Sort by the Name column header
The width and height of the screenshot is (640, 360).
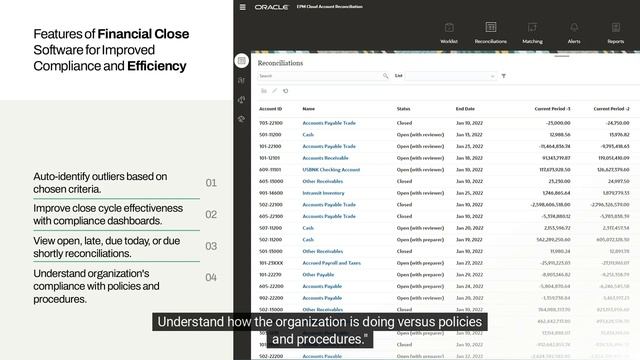pyautogui.click(x=309, y=109)
